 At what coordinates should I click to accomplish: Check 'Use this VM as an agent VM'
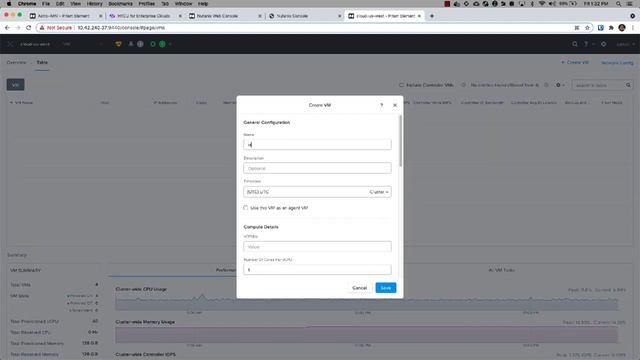(x=246, y=208)
